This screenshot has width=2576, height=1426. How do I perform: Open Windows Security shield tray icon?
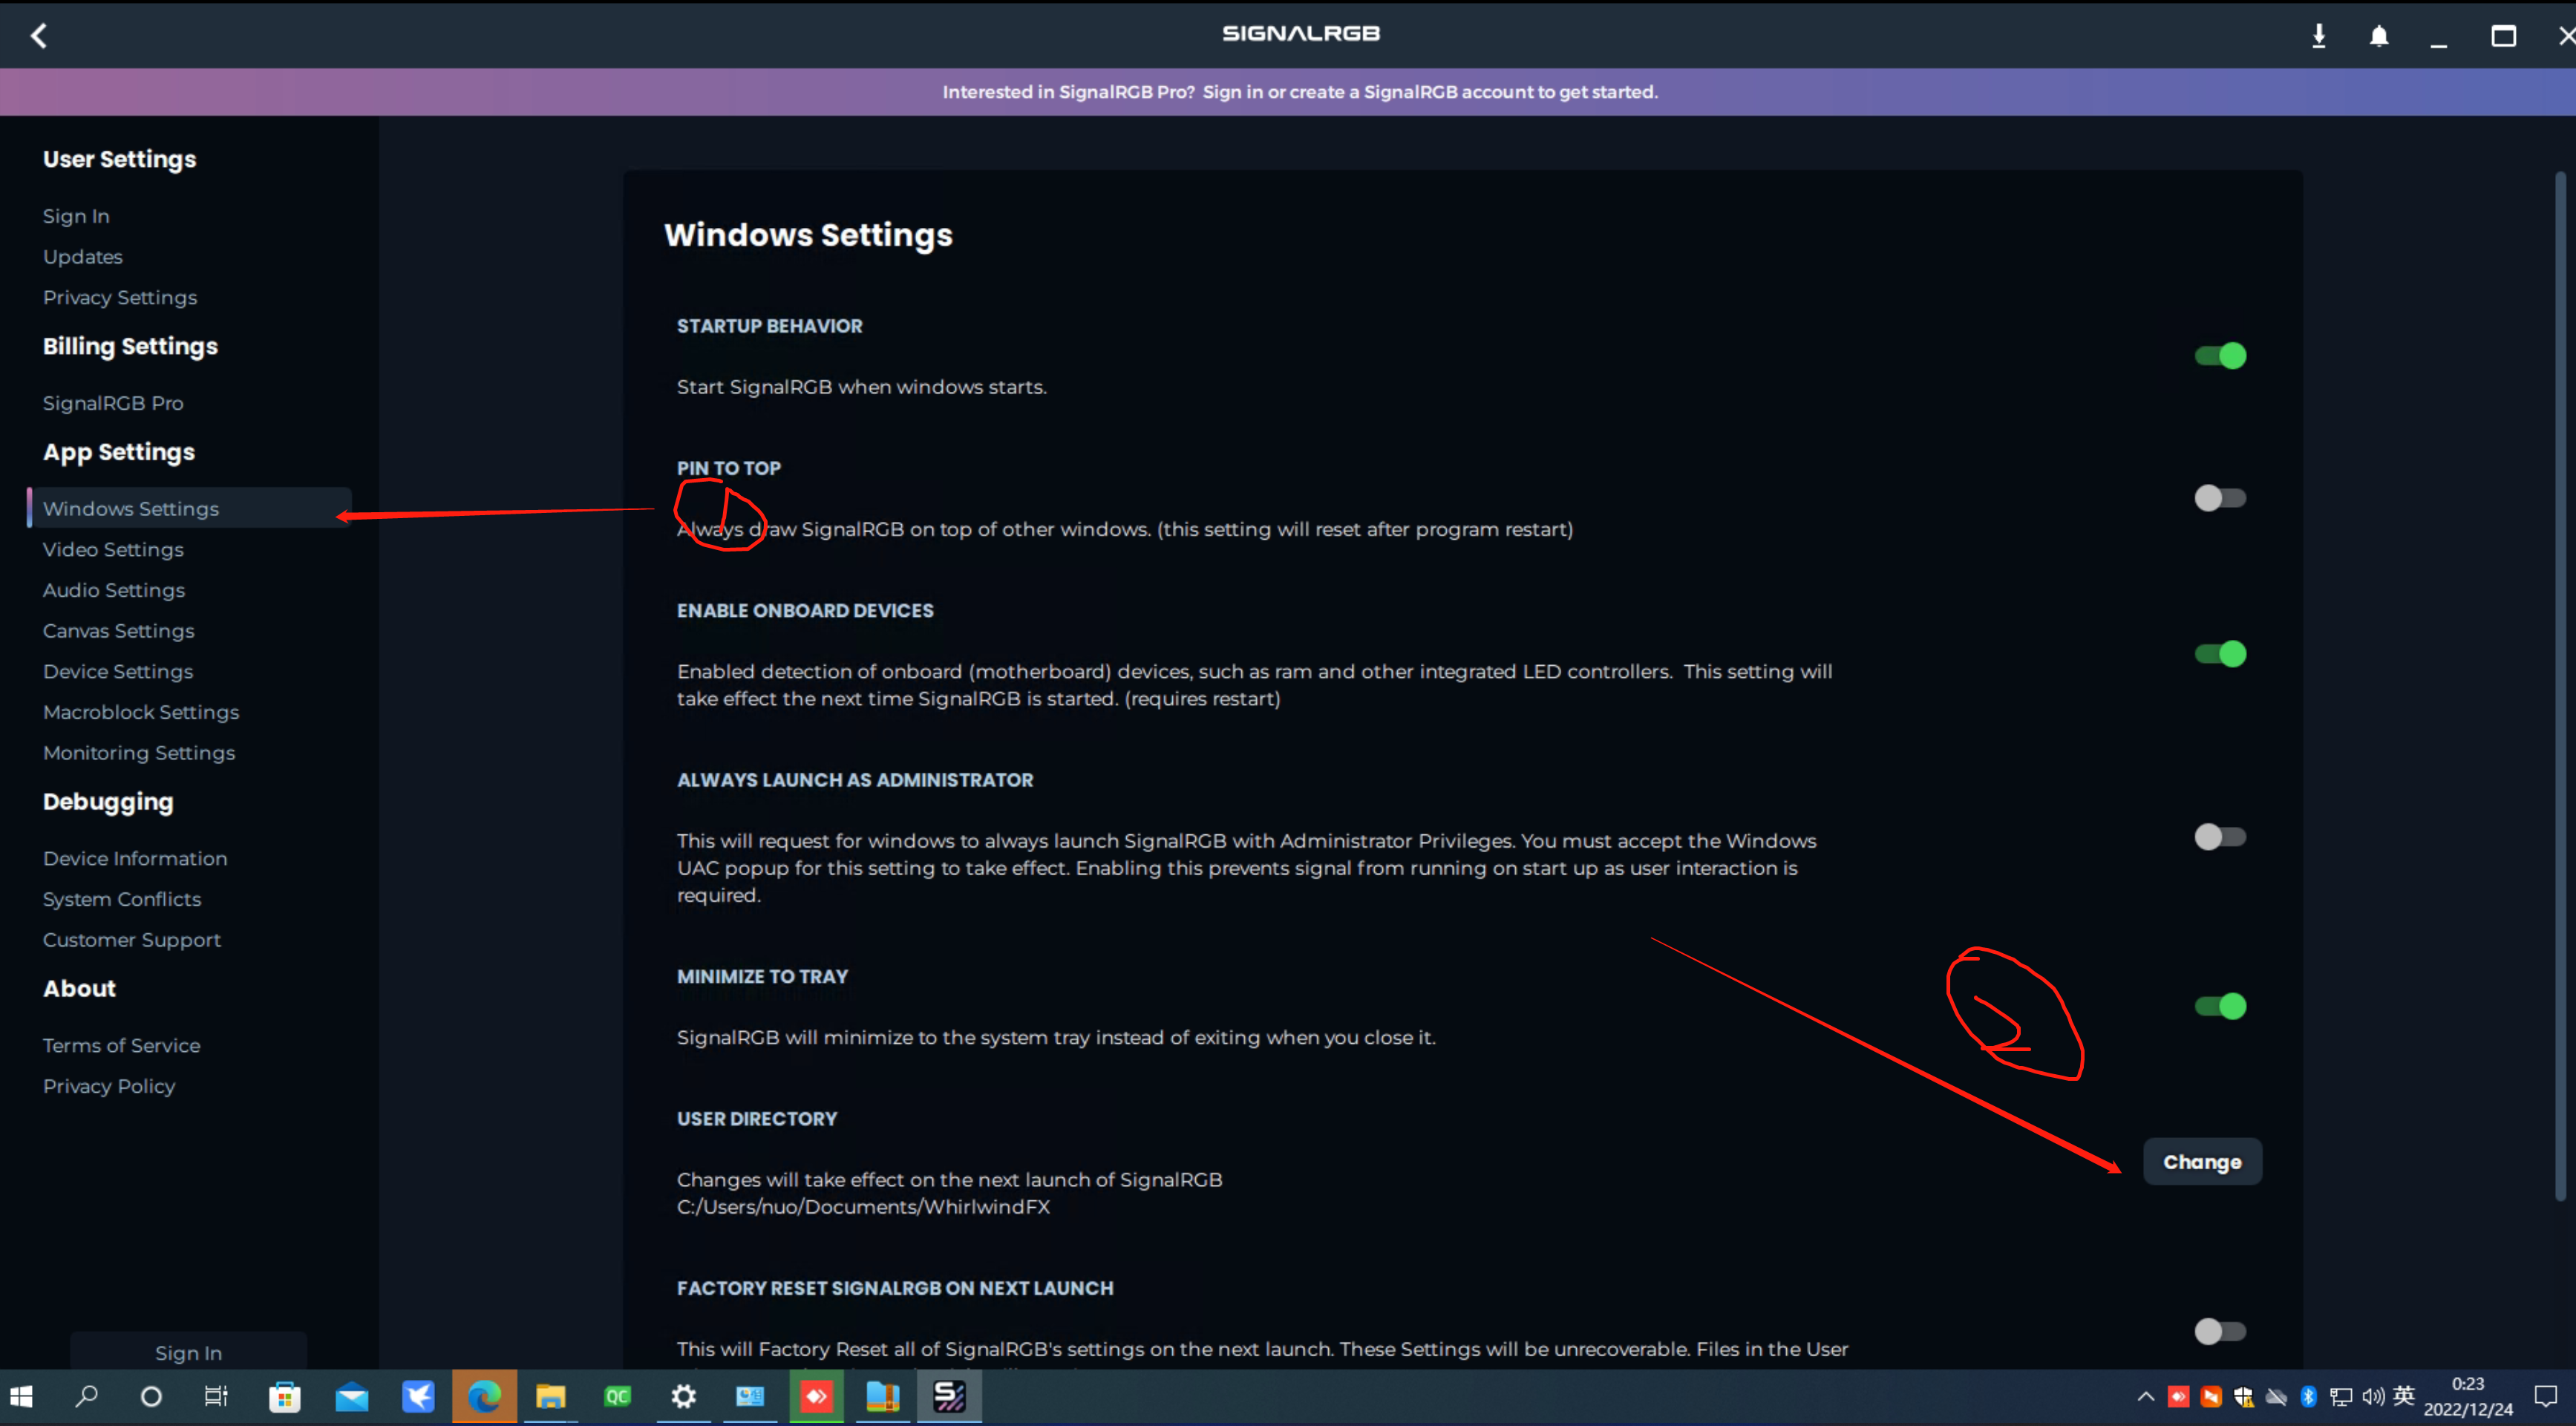(x=2244, y=1396)
